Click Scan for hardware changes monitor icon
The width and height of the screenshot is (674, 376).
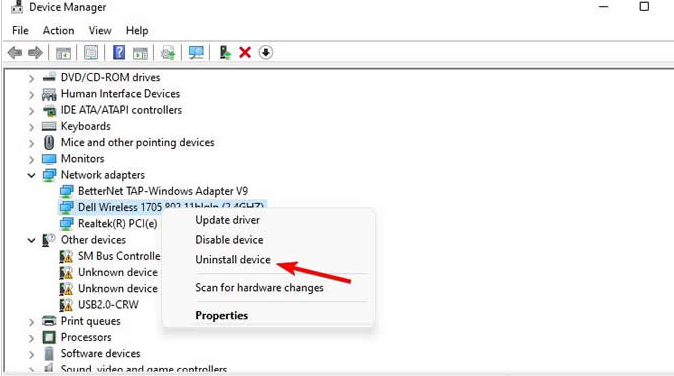pyautogui.click(x=196, y=53)
